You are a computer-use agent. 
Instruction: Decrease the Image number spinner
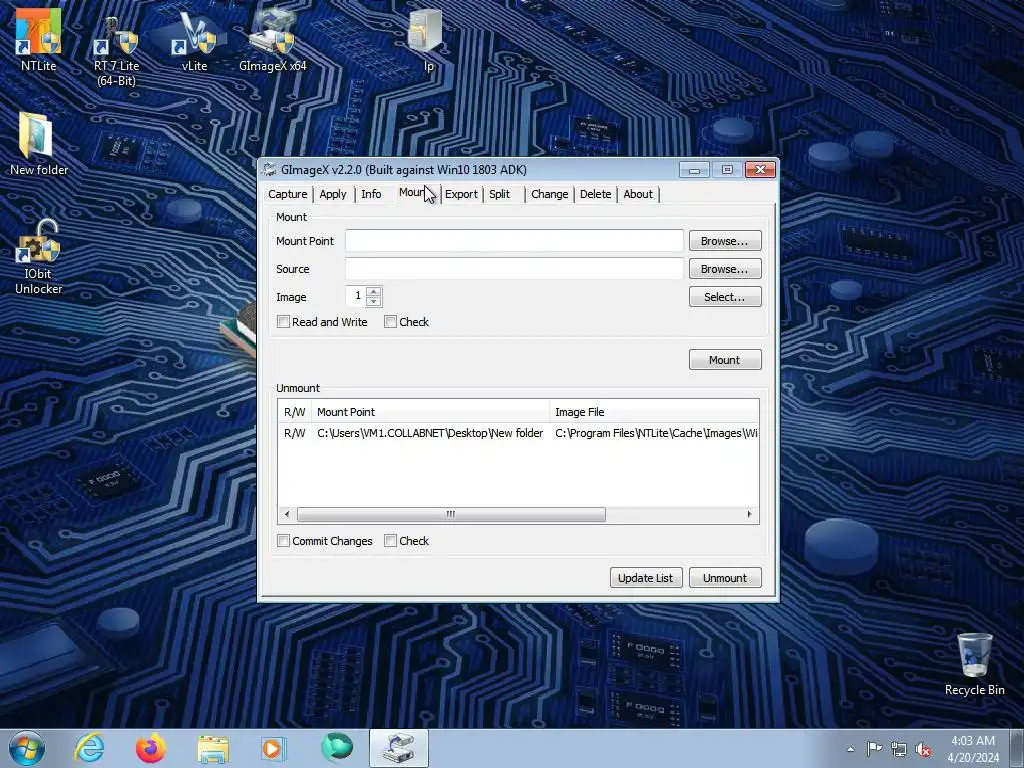374,302
